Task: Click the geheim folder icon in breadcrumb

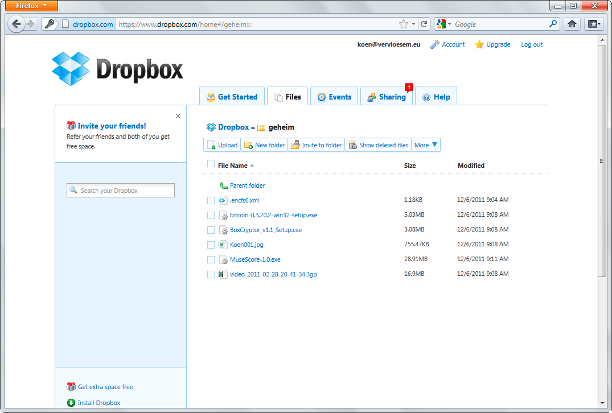Action: [261, 127]
